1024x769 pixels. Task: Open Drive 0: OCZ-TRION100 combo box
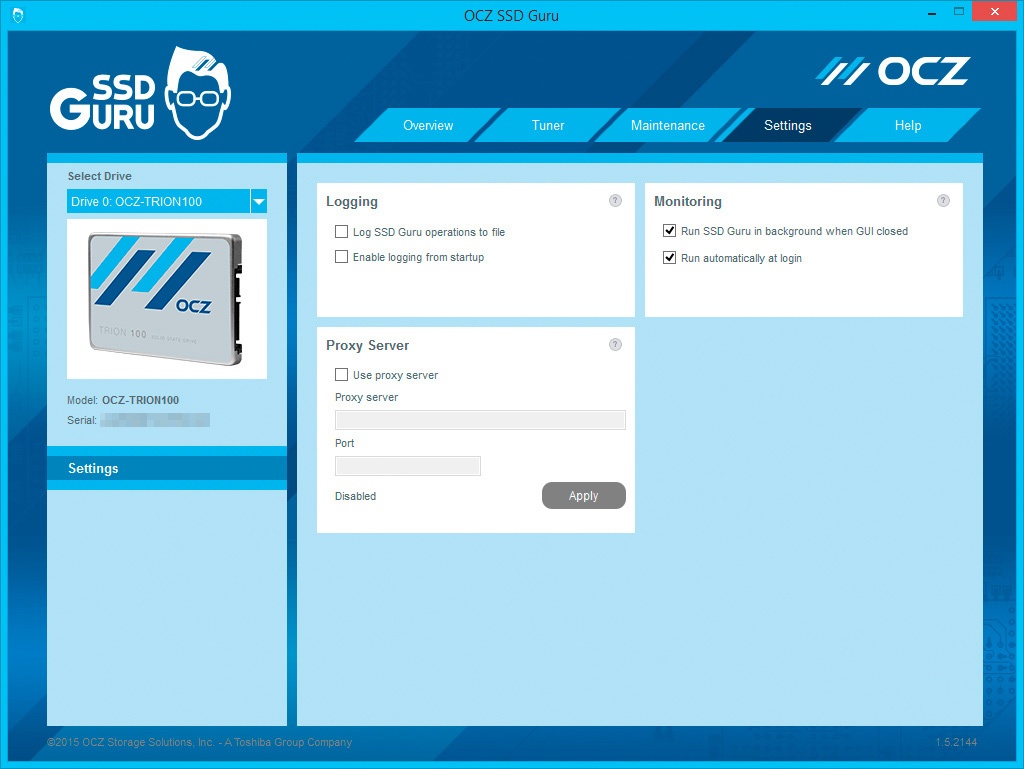pyautogui.click(x=167, y=201)
